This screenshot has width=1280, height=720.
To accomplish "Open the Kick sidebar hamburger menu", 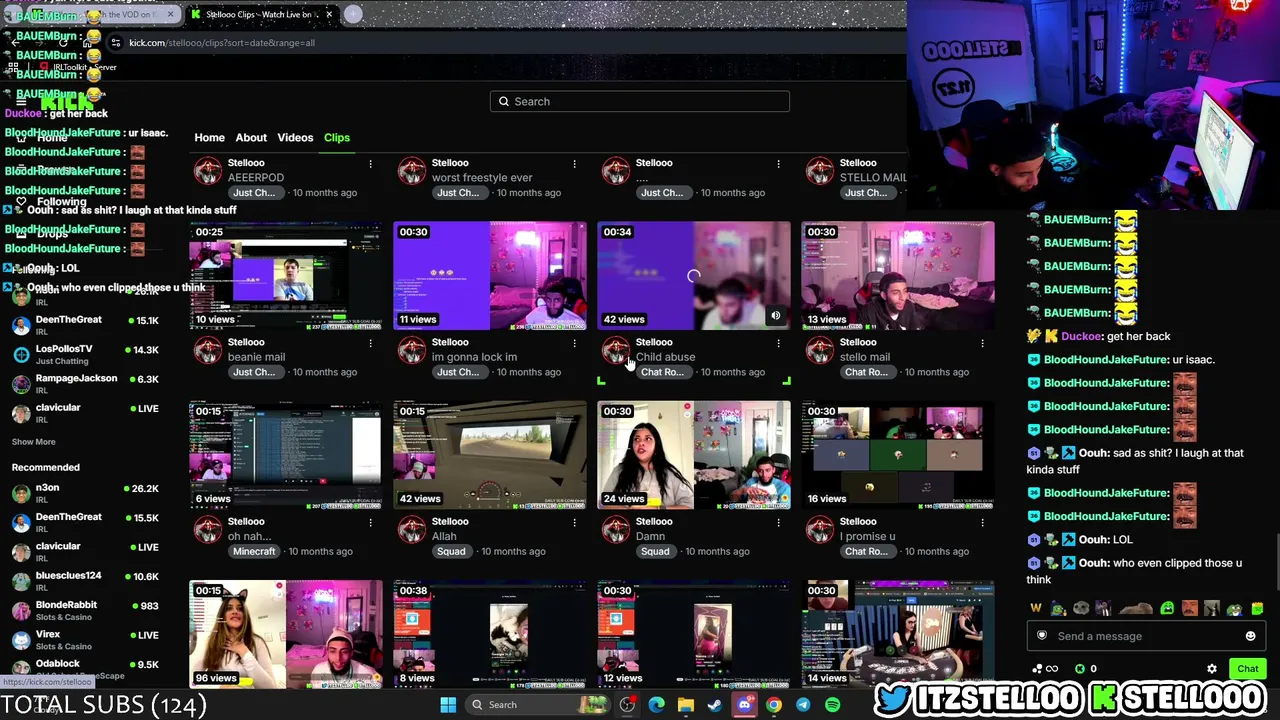I will pos(20,102).
